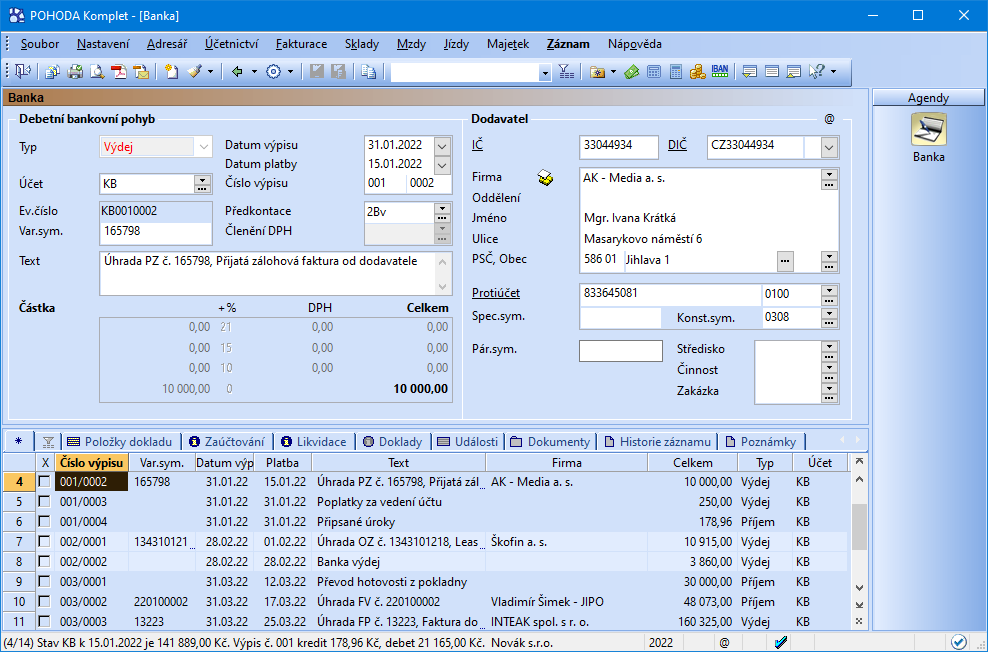Tick the checkbox for Banka výdej row

click(44, 562)
